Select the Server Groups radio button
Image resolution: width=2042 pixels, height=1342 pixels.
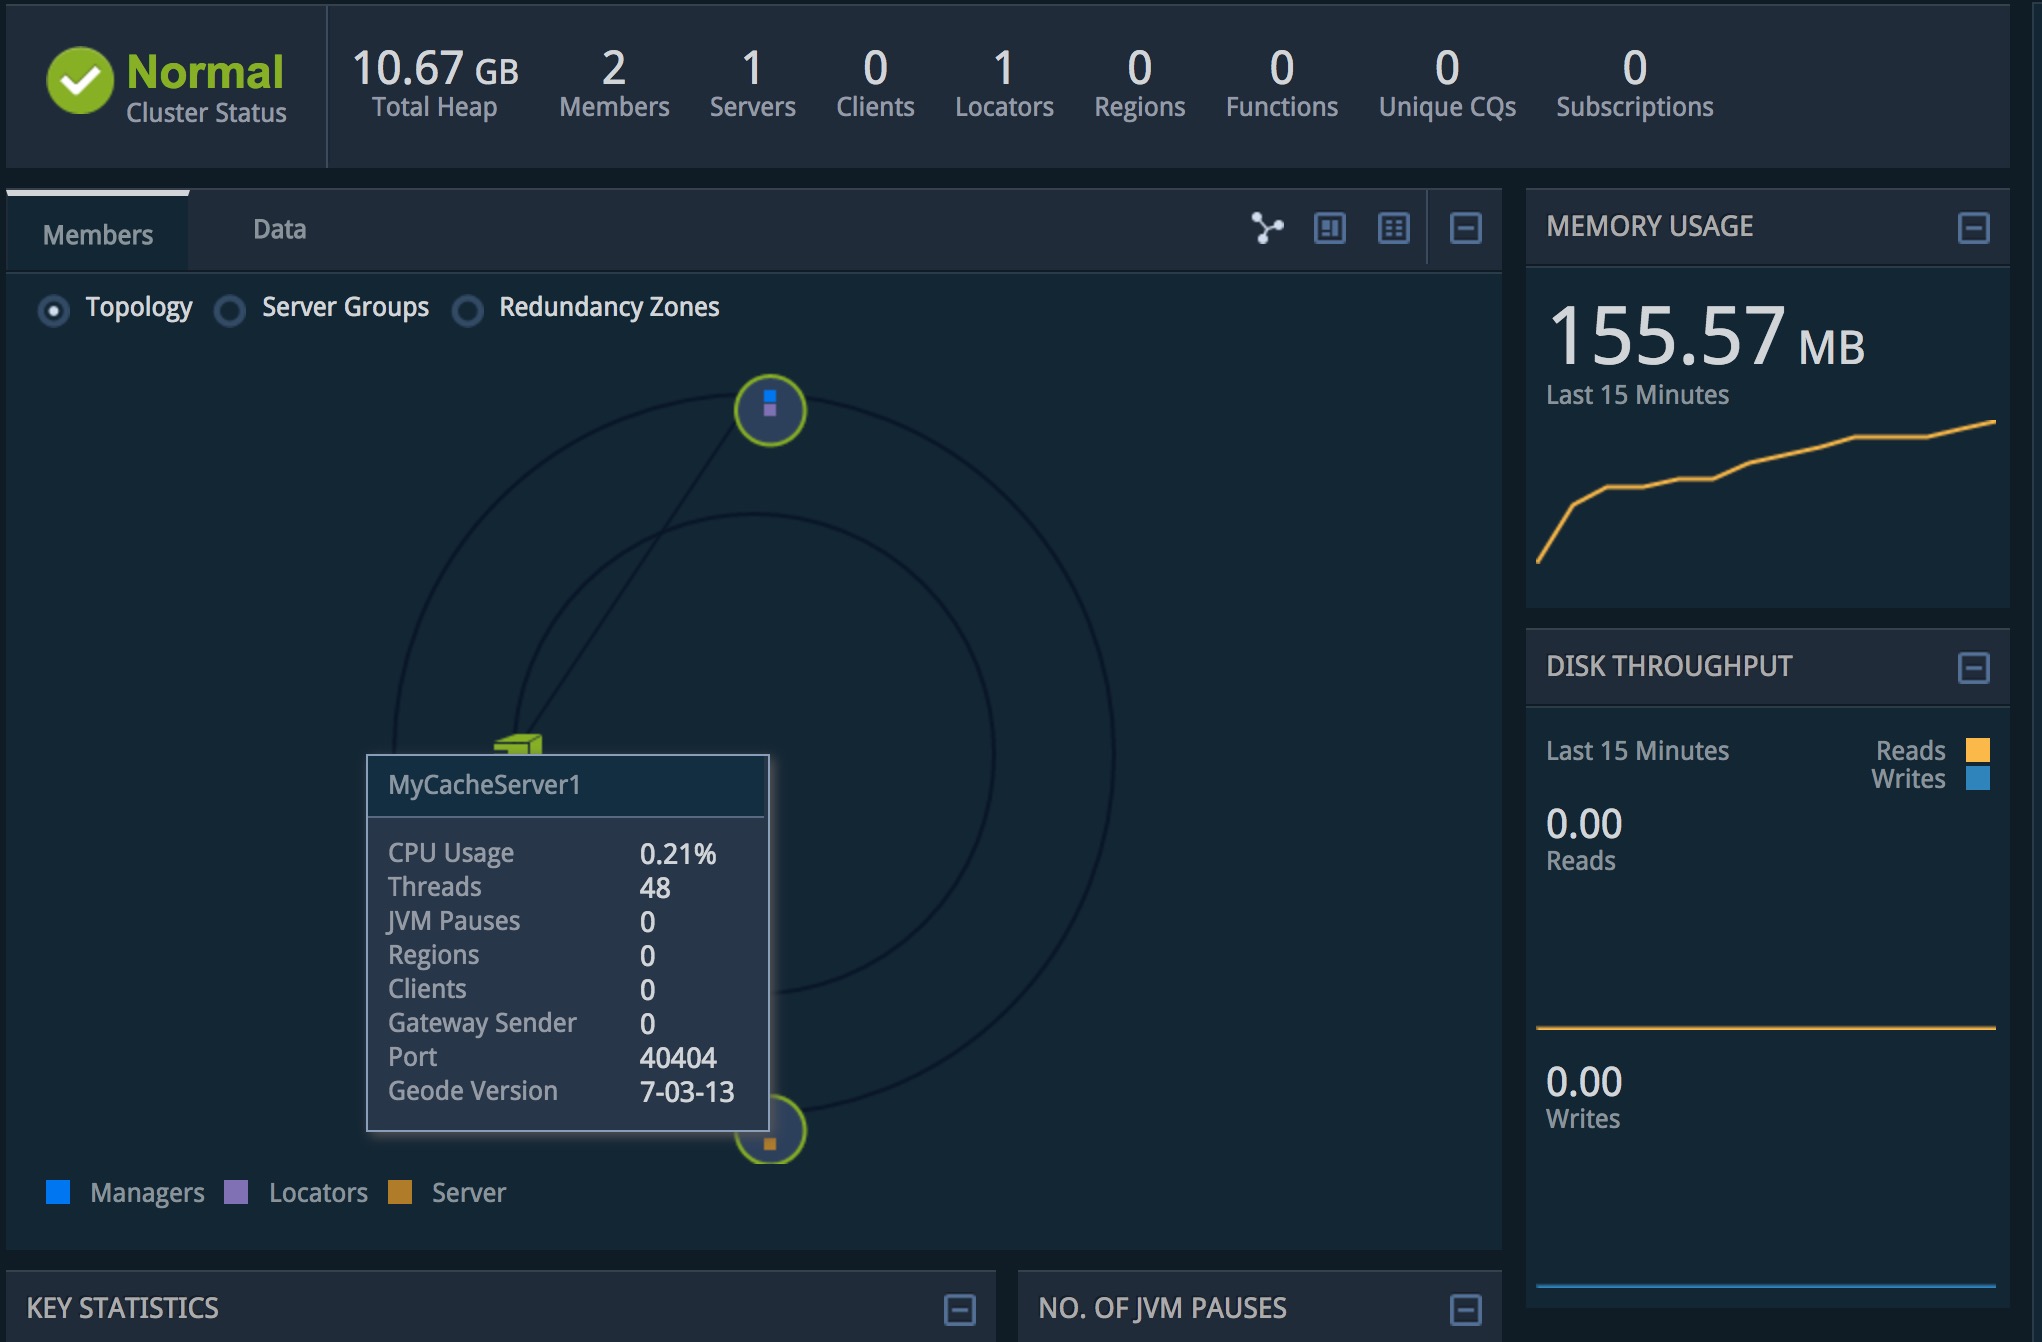(230, 310)
